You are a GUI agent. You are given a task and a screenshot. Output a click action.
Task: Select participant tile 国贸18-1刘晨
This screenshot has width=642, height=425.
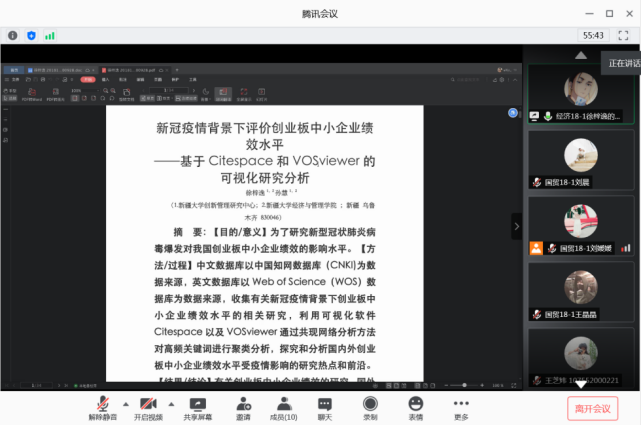click(x=581, y=160)
